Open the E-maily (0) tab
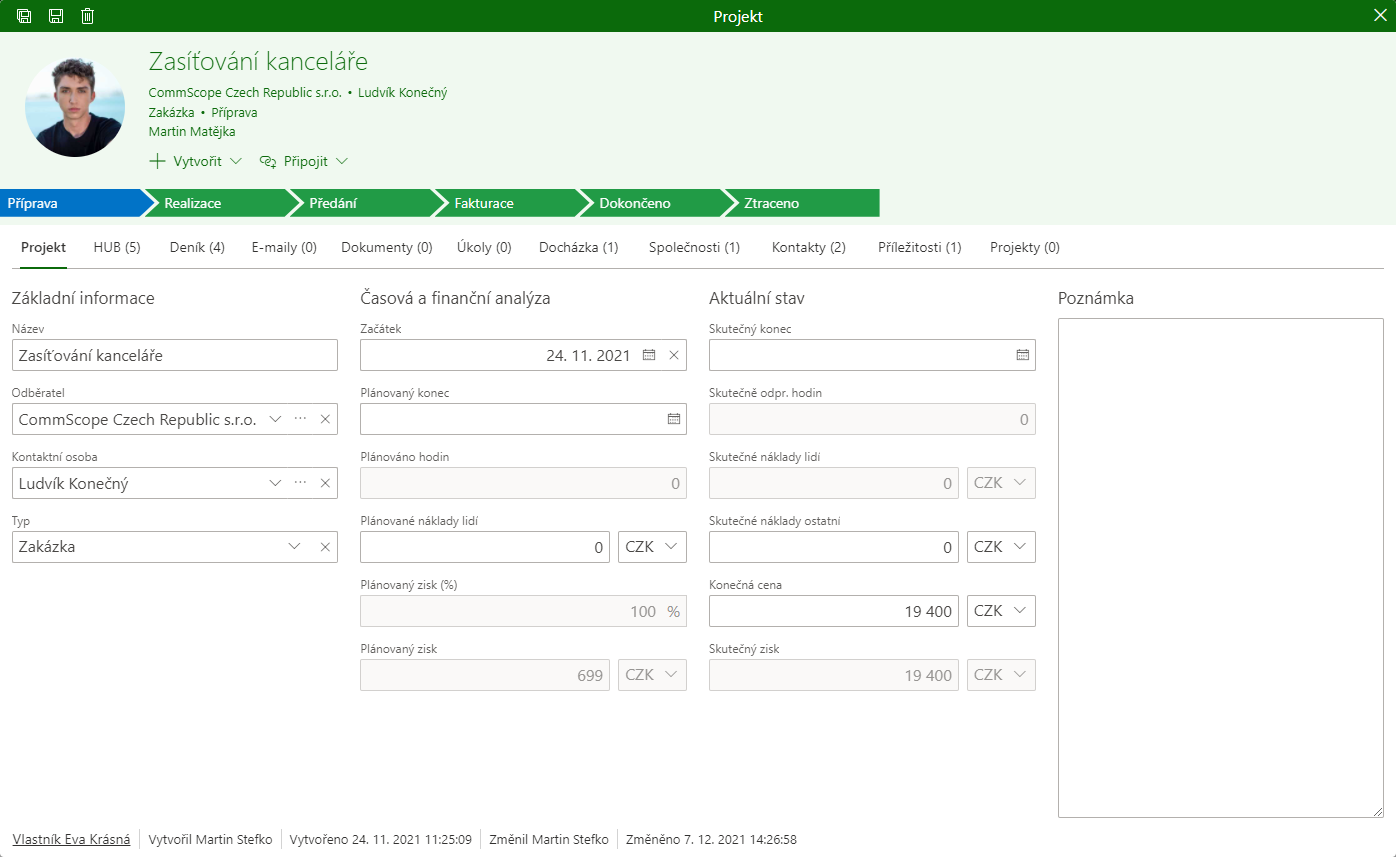The width and height of the screenshot is (1396, 857). pyautogui.click(x=284, y=247)
